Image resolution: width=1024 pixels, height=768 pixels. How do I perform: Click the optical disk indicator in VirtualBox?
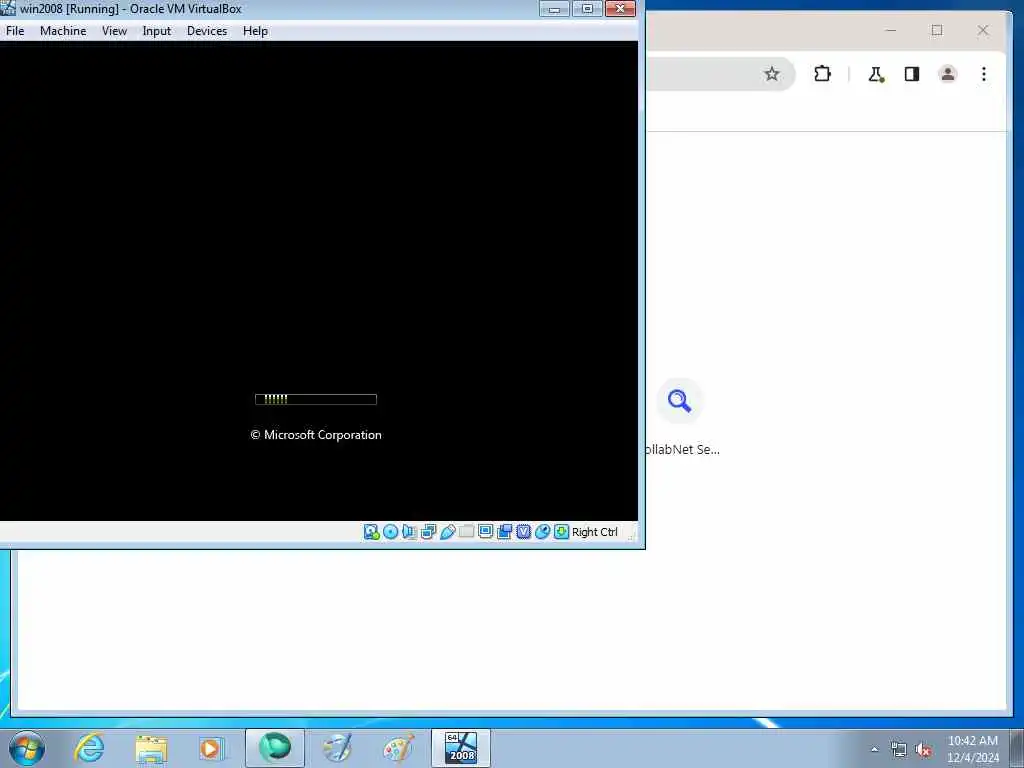click(391, 532)
